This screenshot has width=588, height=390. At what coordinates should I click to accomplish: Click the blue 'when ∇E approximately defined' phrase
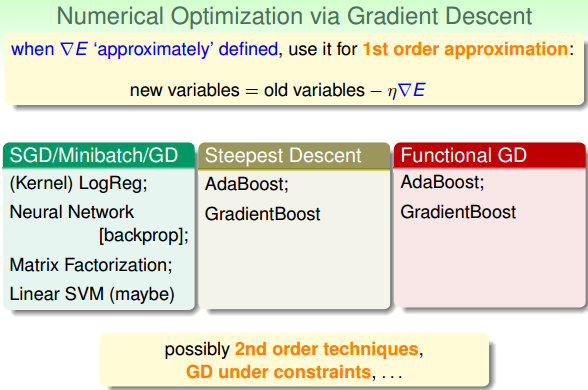pyautogui.click(x=144, y=49)
